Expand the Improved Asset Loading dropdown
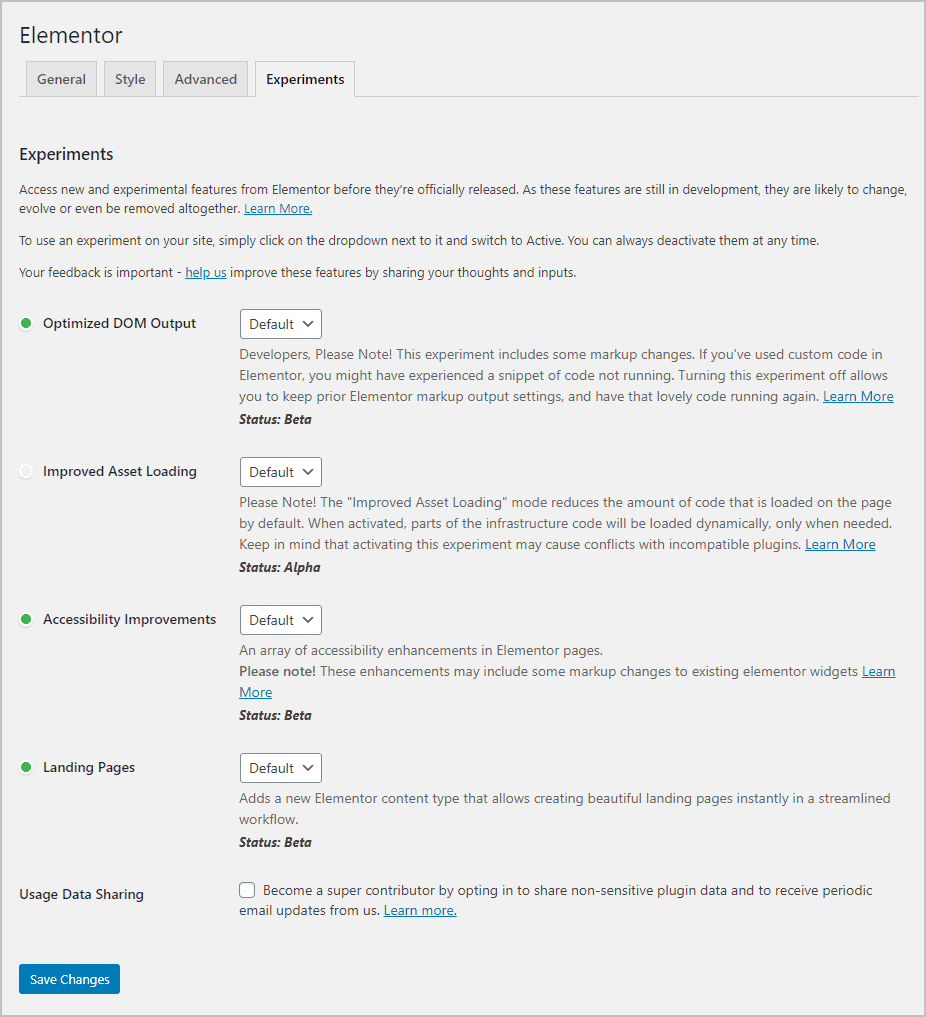Screen dimensions: 926x1017 pos(280,472)
